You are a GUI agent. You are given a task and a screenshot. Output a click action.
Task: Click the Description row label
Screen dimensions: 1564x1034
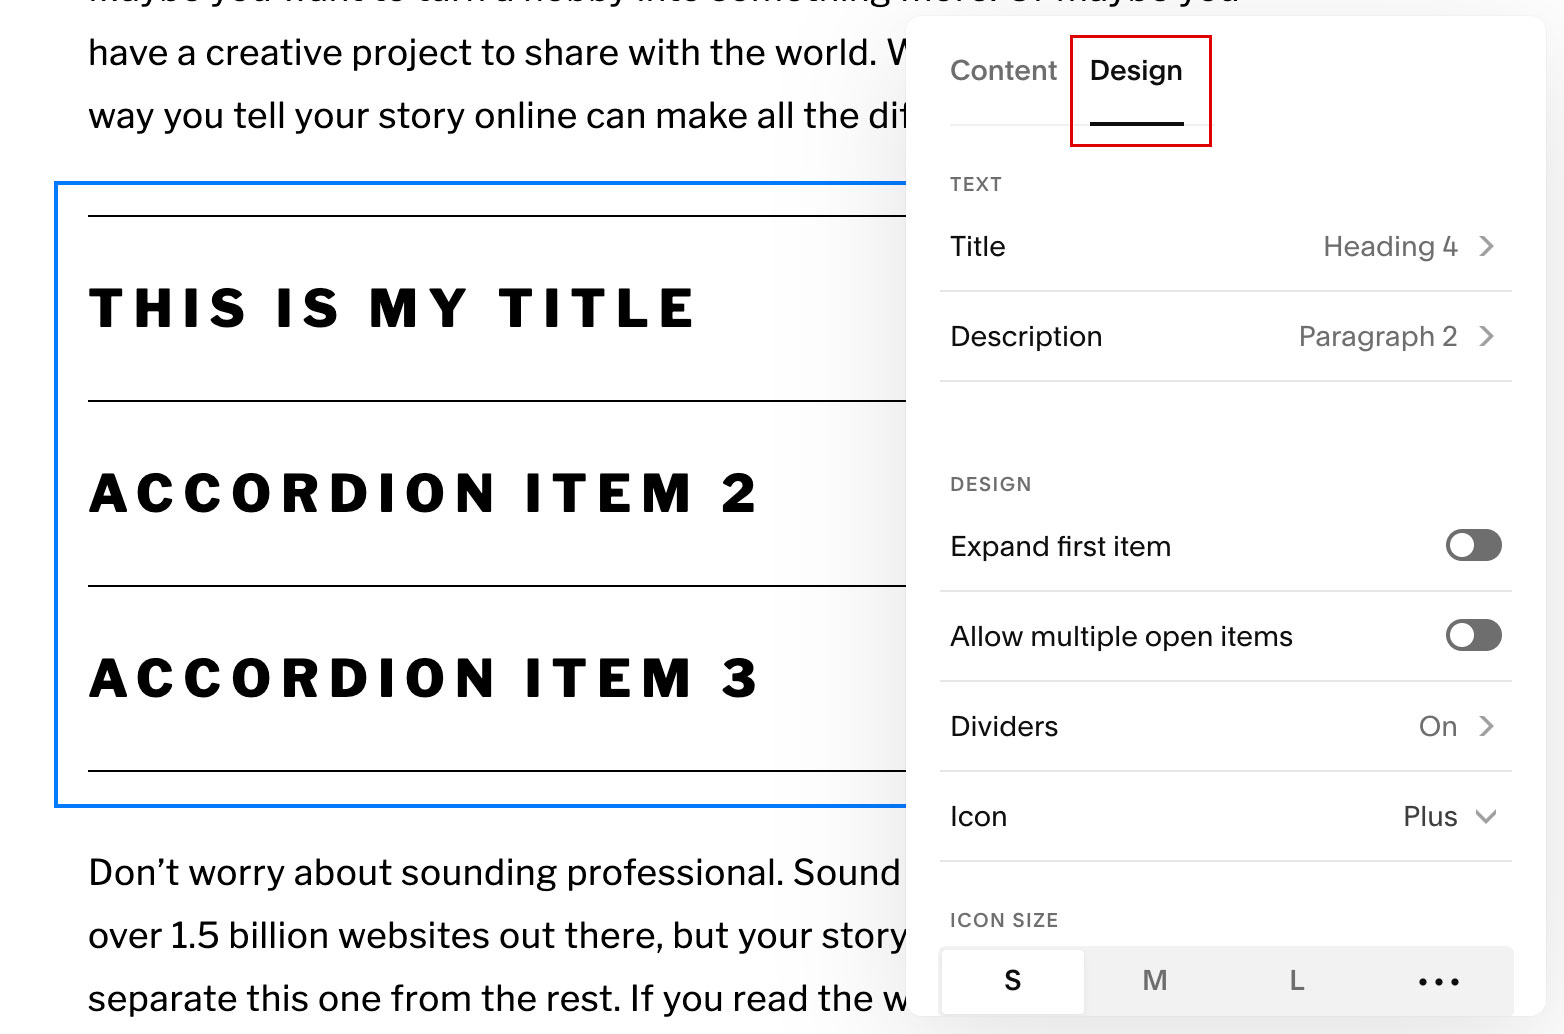(x=1026, y=336)
